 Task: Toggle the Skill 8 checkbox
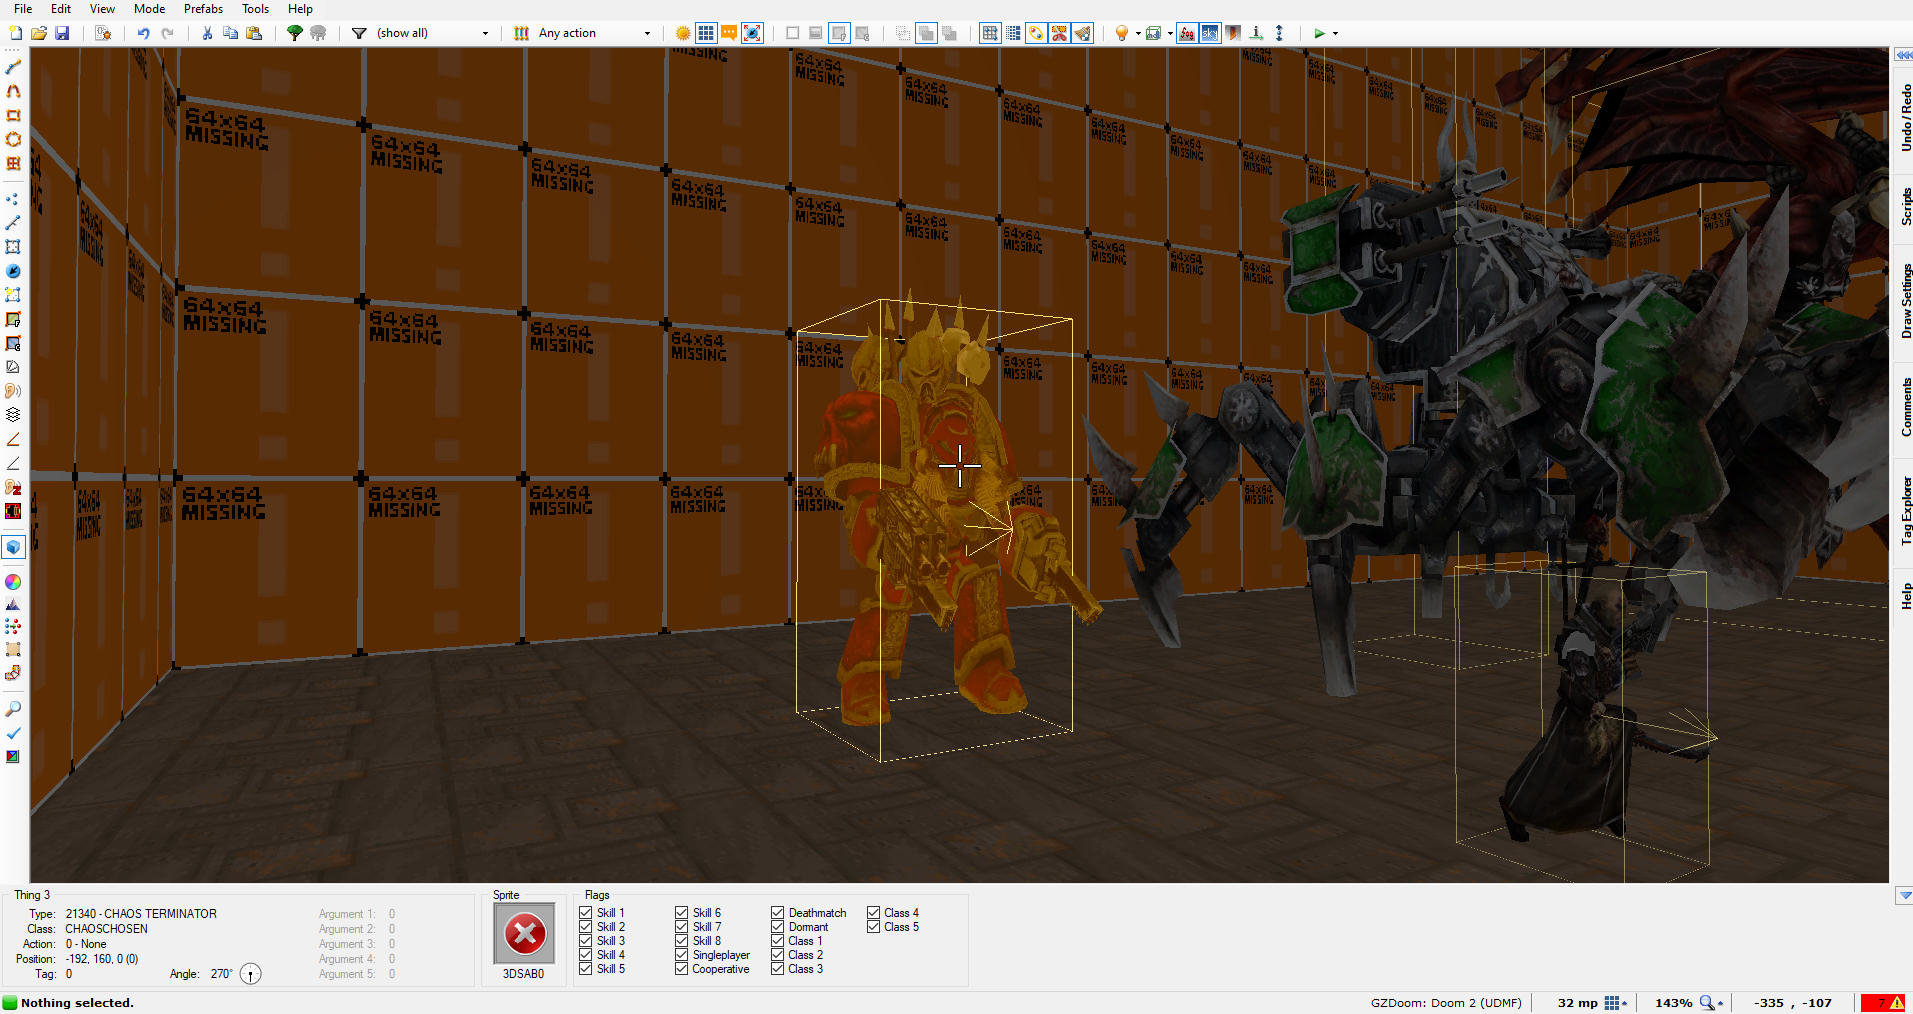[681, 940]
